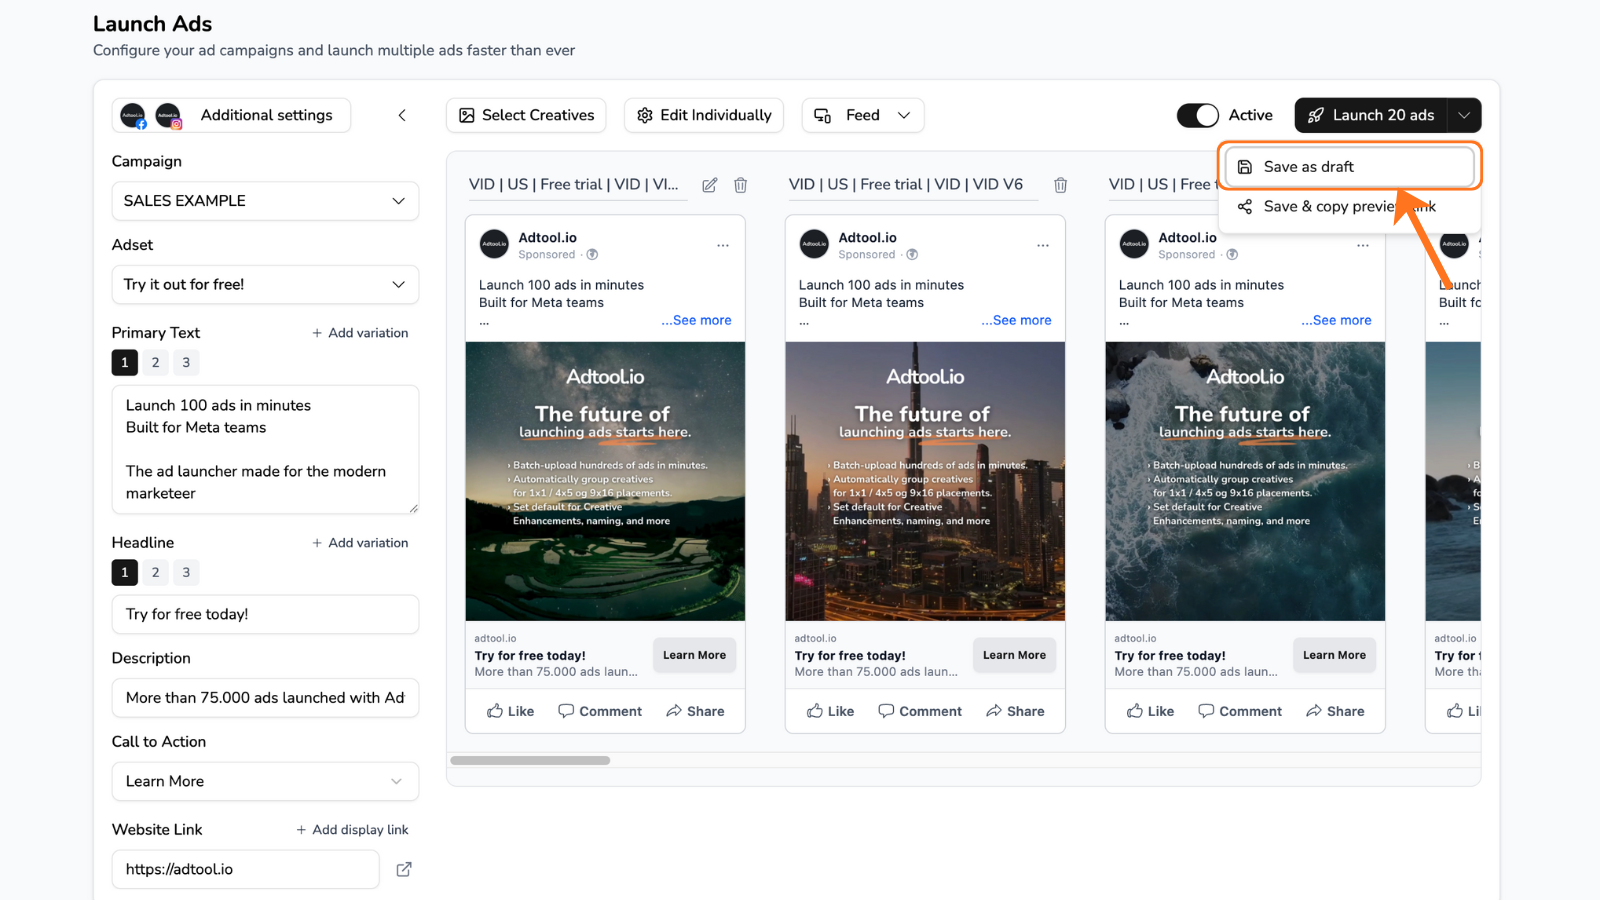Select Primary Text variation 2
The image size is (1600, 900).
[x=156, y=363]
